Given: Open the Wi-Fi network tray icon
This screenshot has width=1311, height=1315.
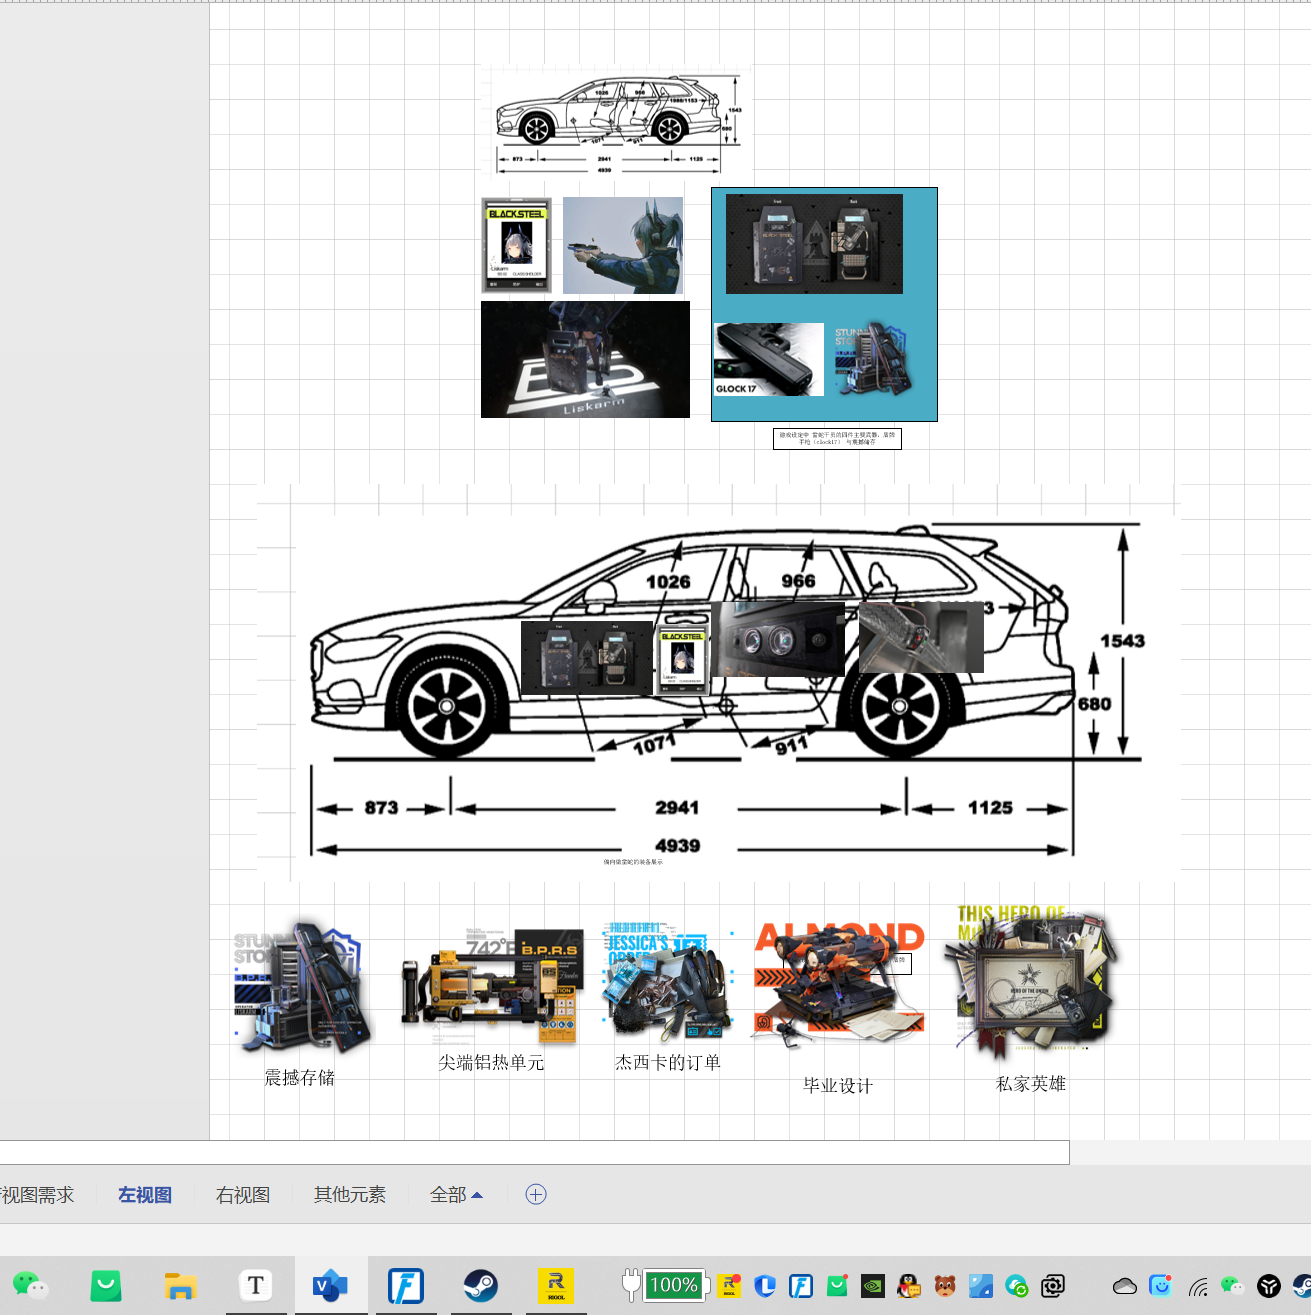Looking at the screenshot, I should coord(1198,1287).
